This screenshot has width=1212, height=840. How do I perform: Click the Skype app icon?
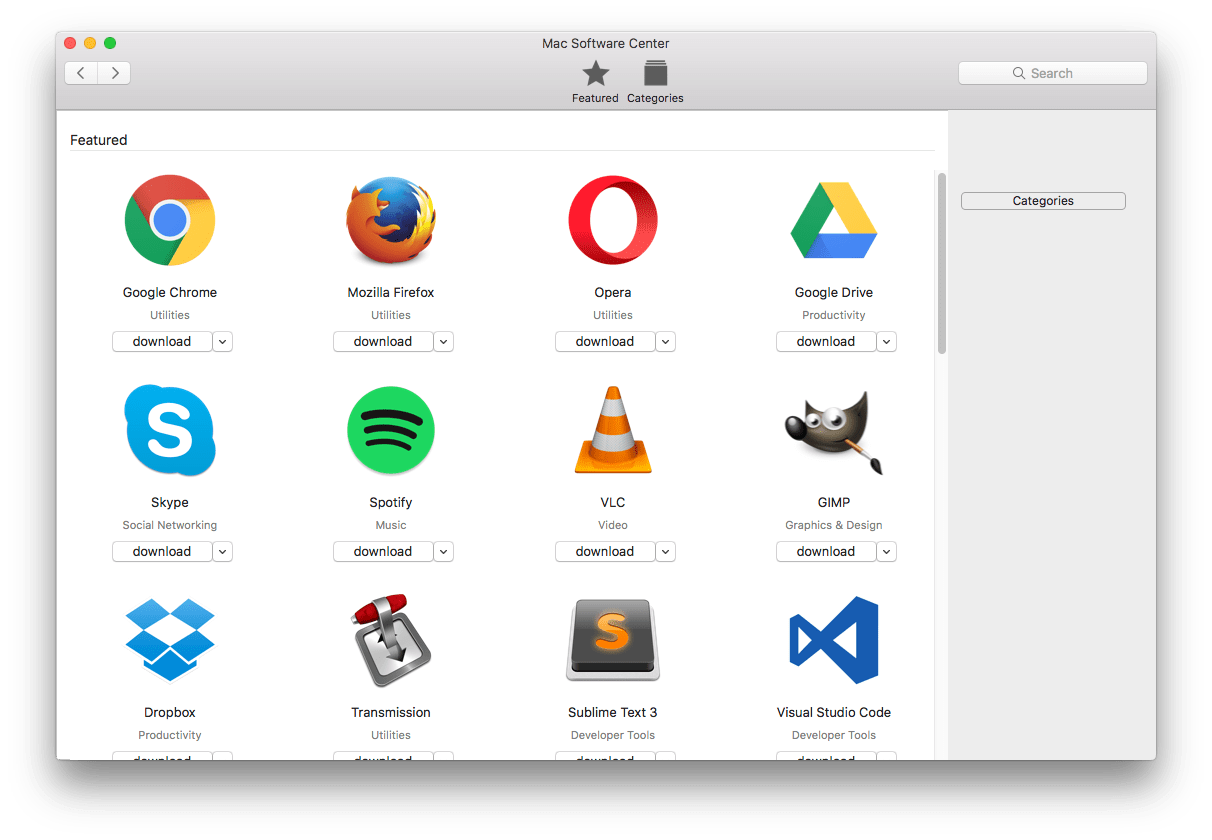coord(170,430)
